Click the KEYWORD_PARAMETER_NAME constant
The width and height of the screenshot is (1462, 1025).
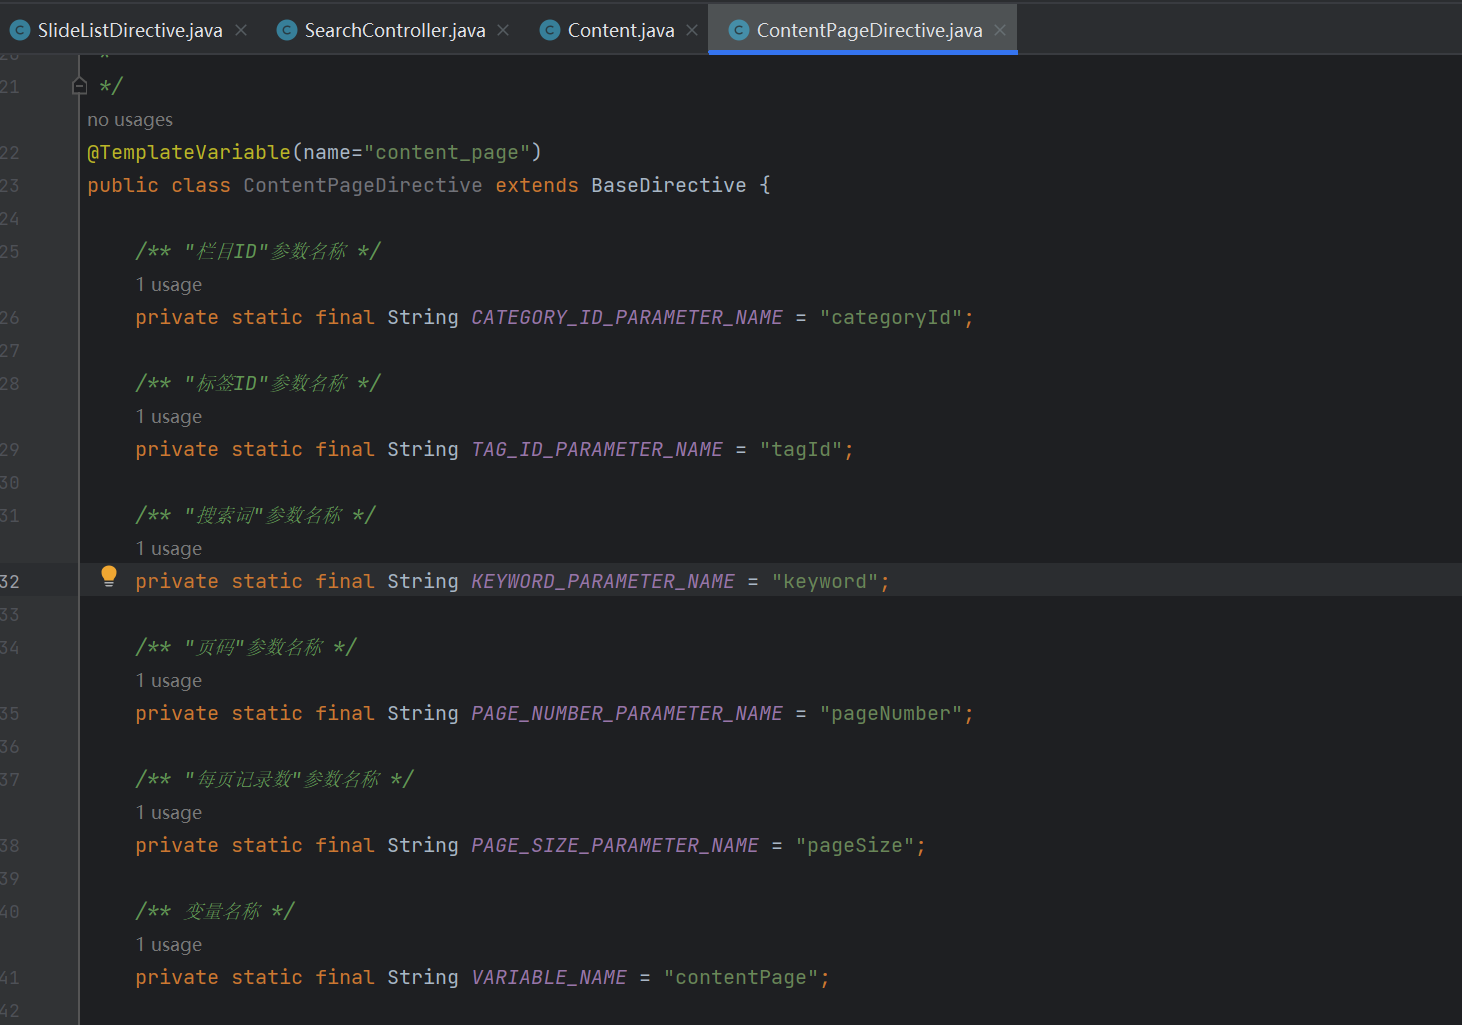coord(603,581)
